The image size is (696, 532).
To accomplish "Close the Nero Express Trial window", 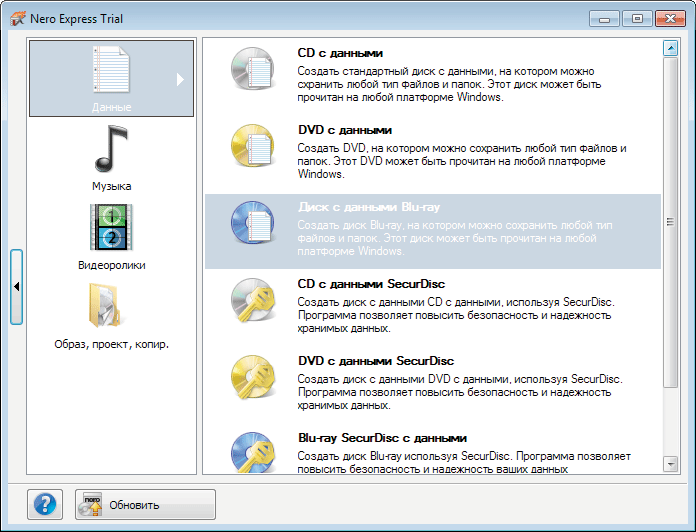I will click(670, 19).
